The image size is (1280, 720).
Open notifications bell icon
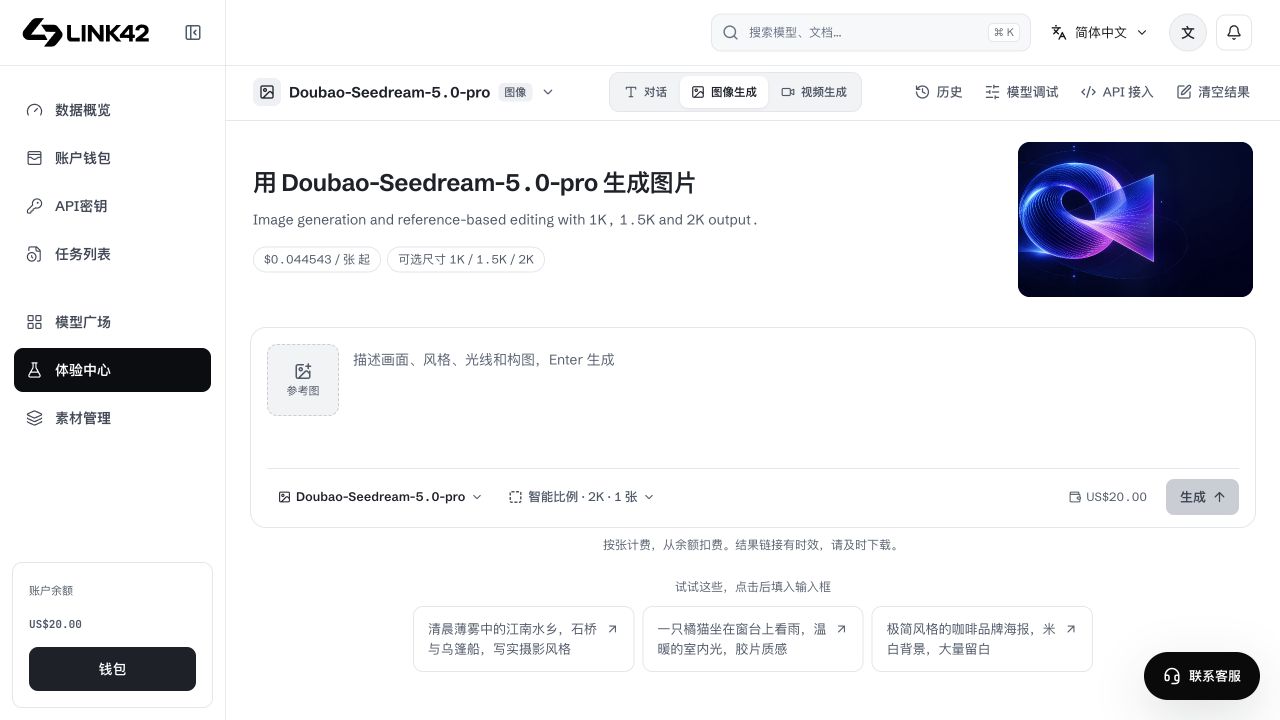click(x=1234, y=32)
